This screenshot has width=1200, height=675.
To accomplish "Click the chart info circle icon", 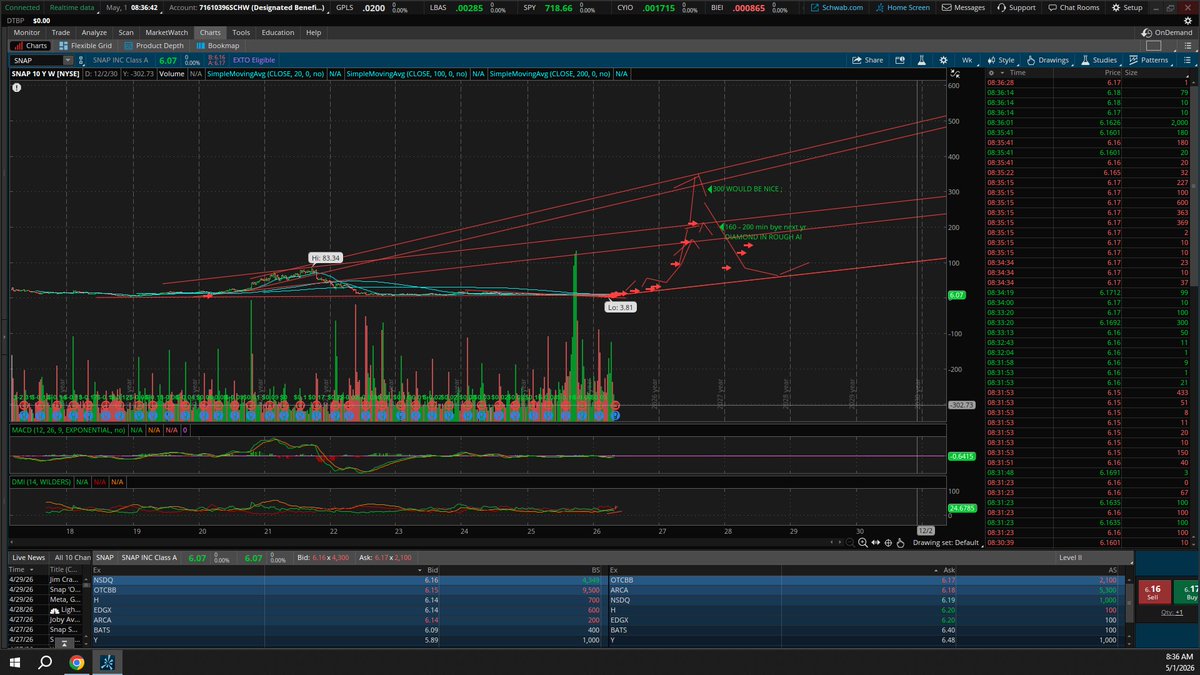I will pos(18,87).
